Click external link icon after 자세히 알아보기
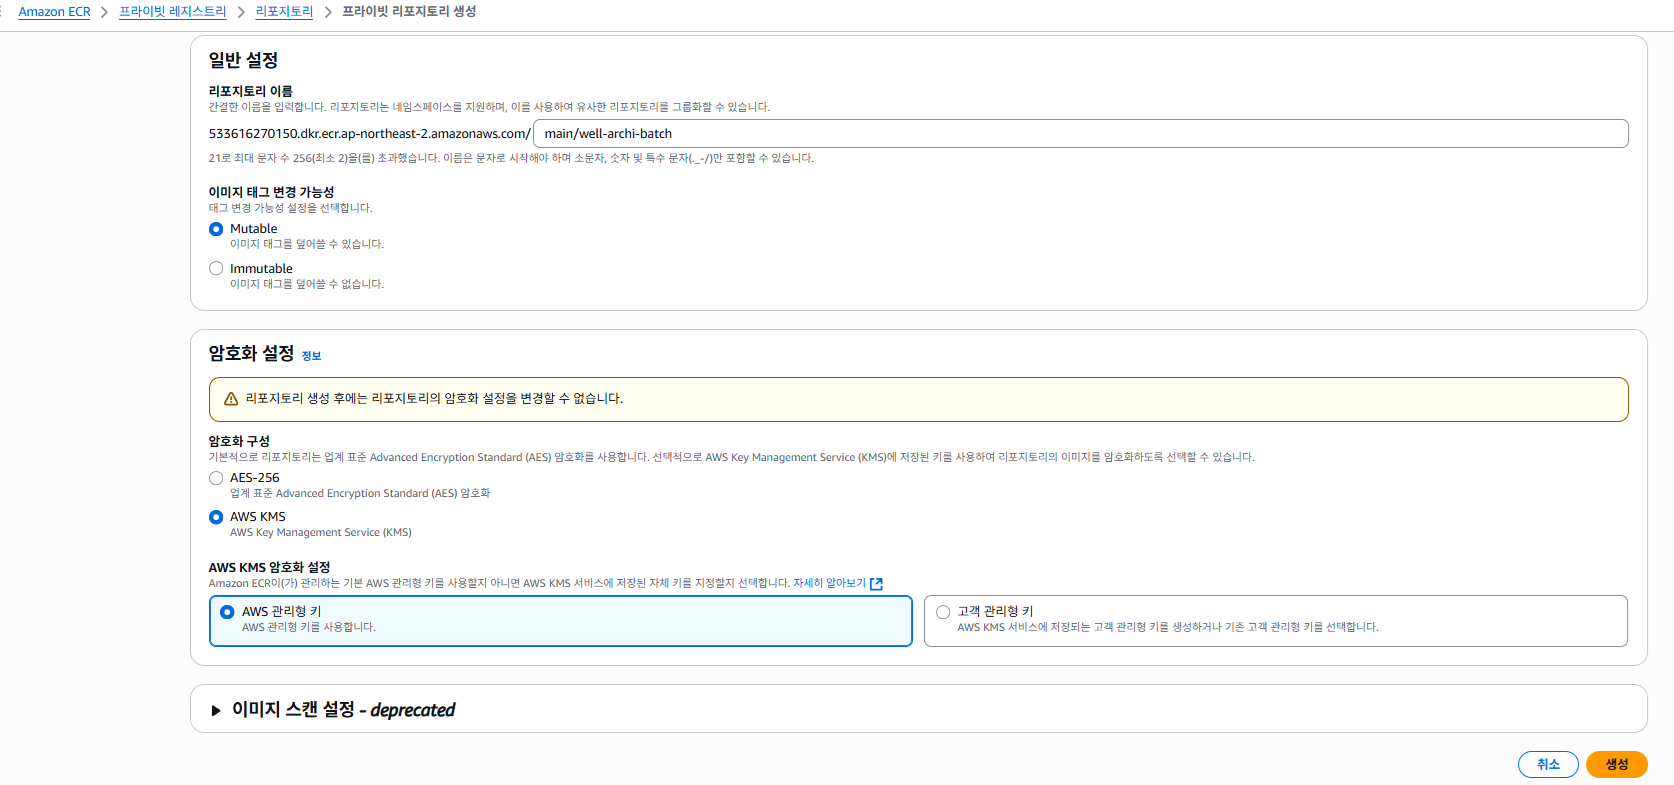The height and width of the screenshot is (785, 1674). click(x=877, y=584)
